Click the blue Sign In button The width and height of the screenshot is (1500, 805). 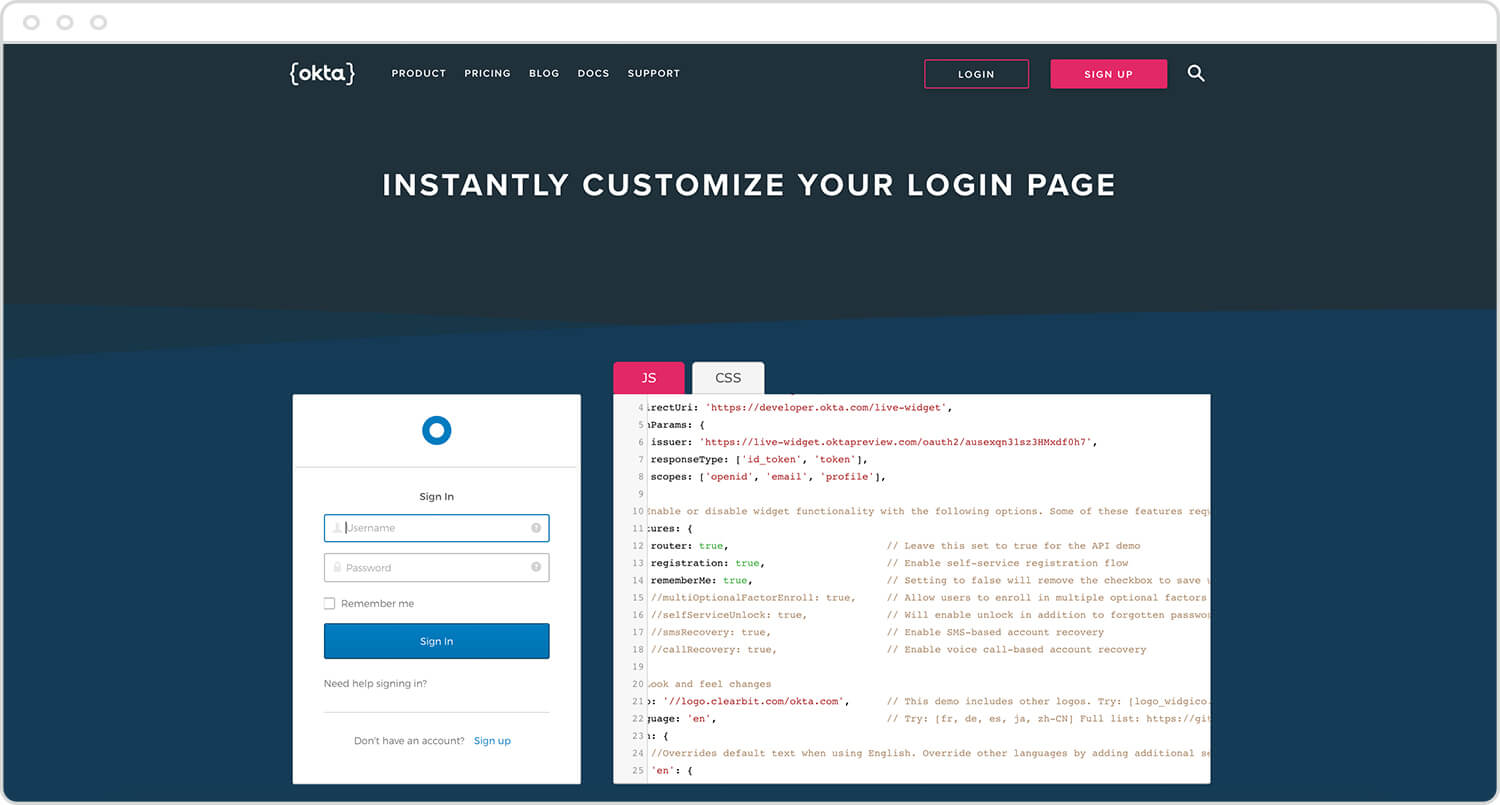click(436, 641)
